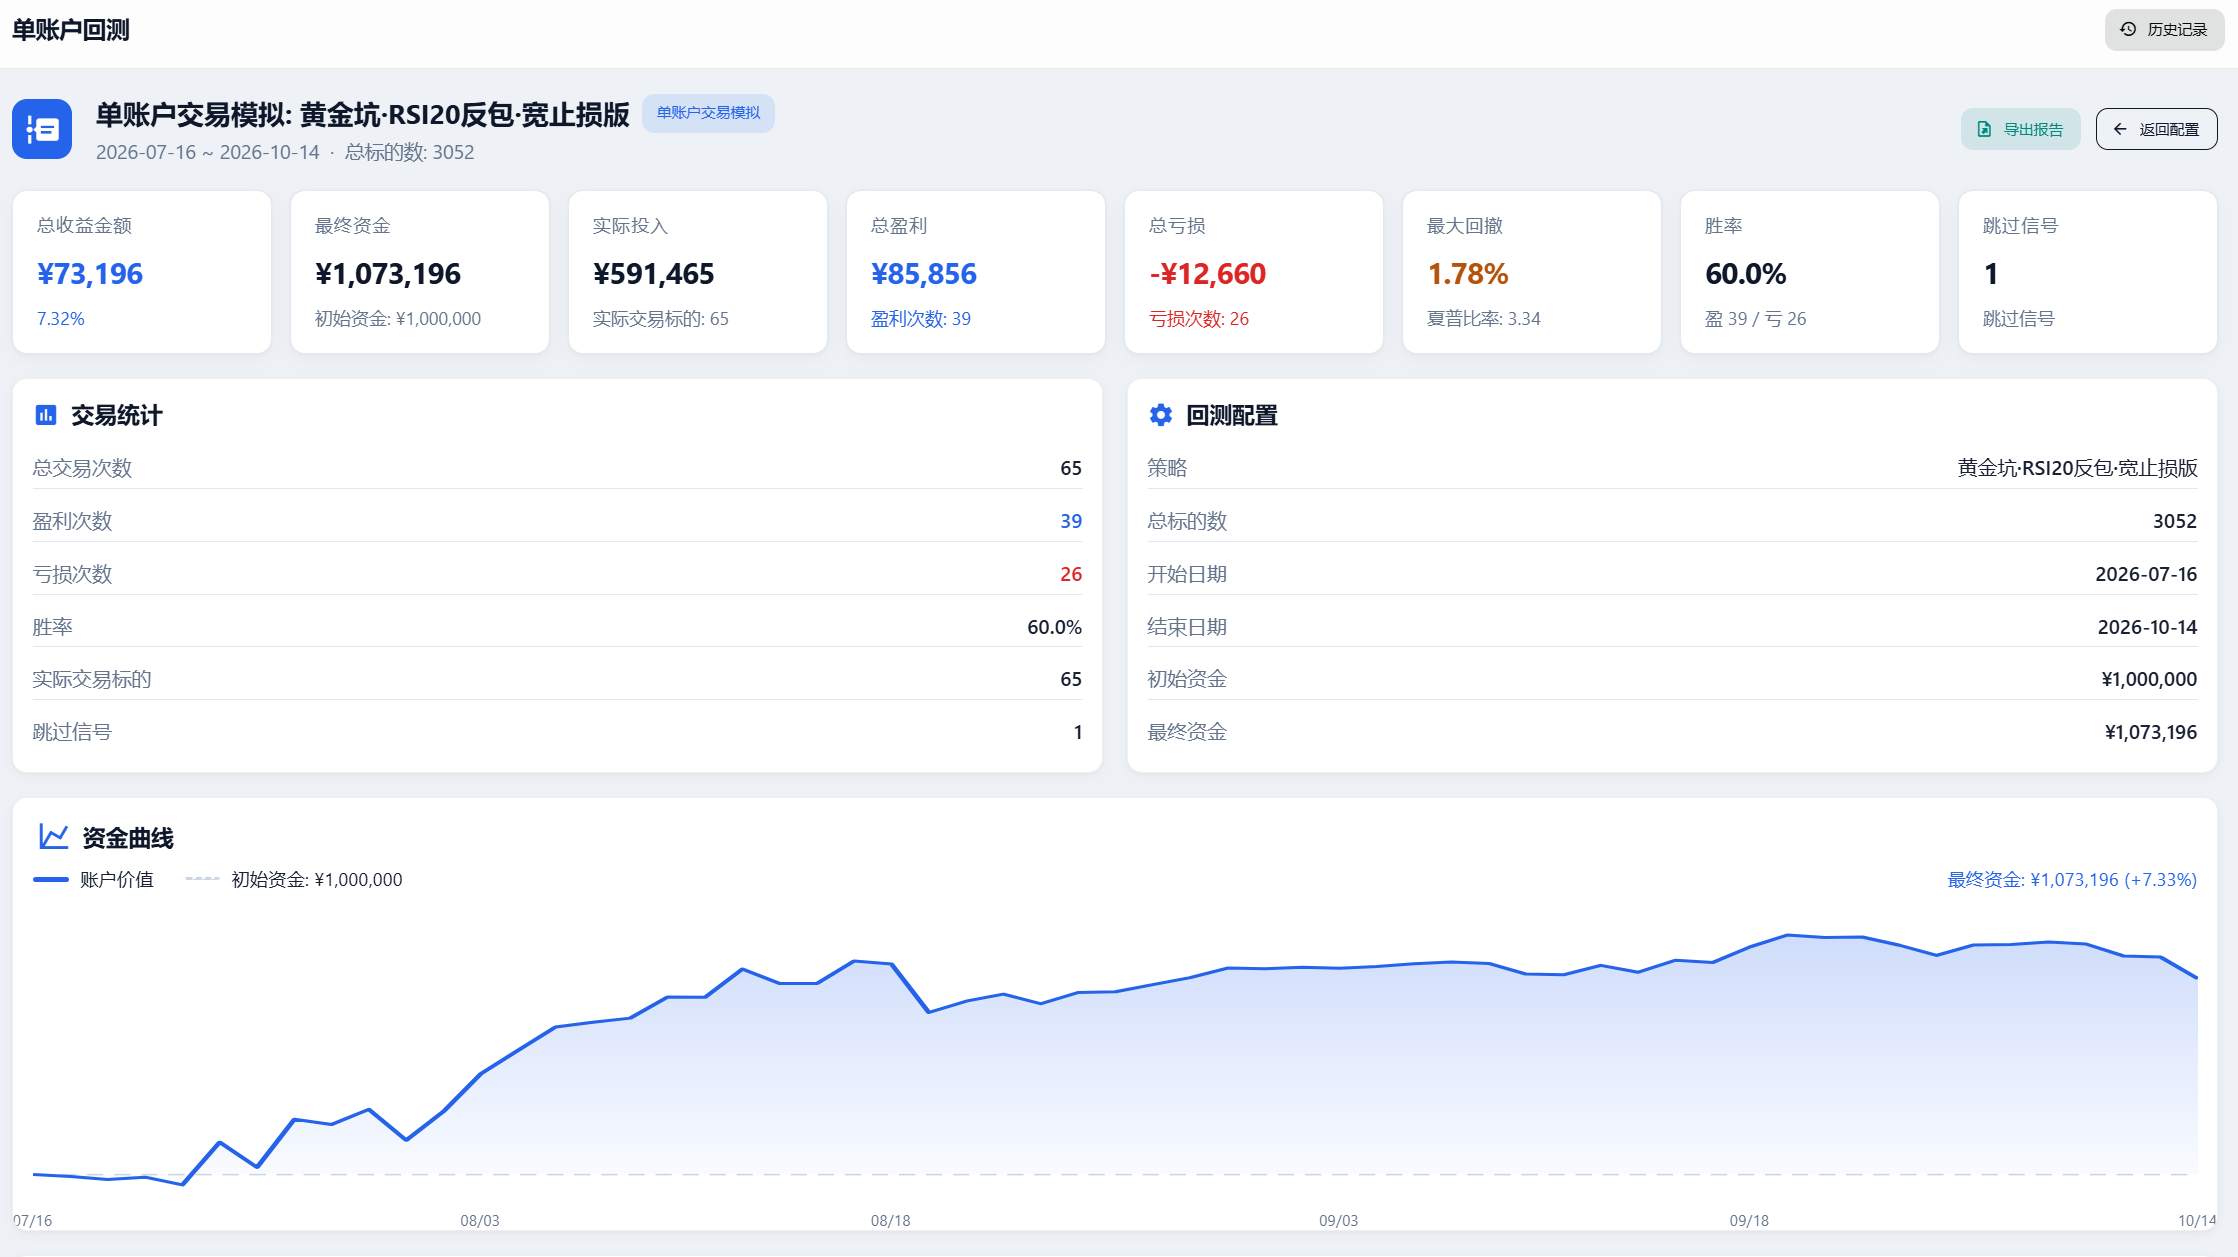Viewport: 2238px width, 1257px height.
Task: Click the 结束日期 value 2026-10-14
Action: pos(2147,627)
